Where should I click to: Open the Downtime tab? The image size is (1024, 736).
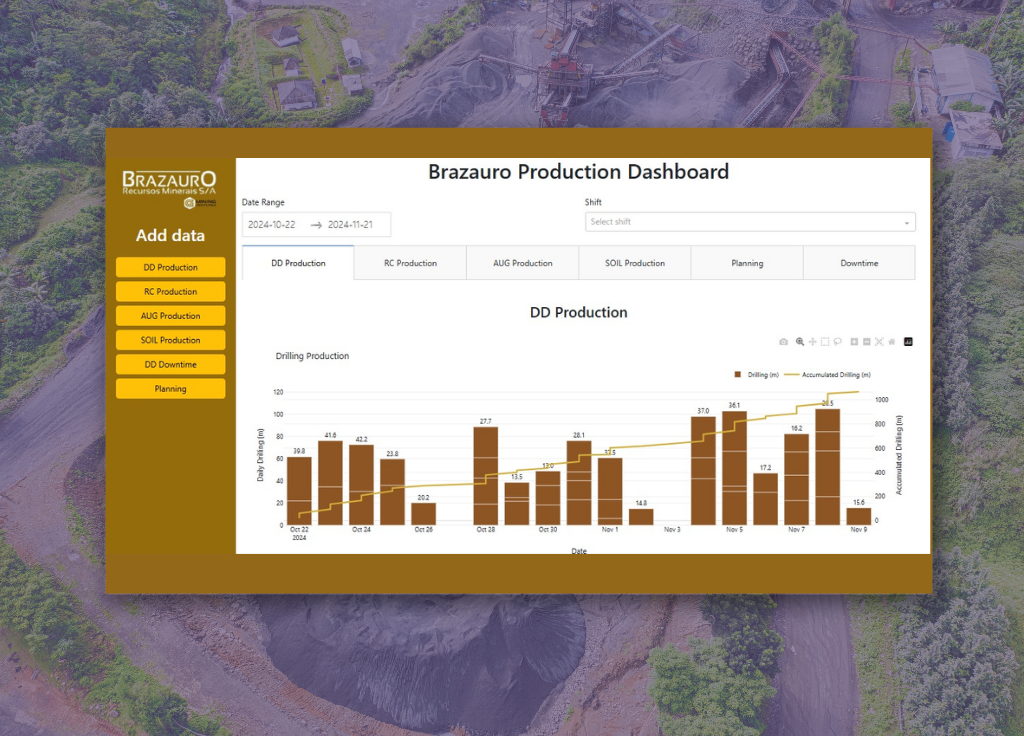861,262
